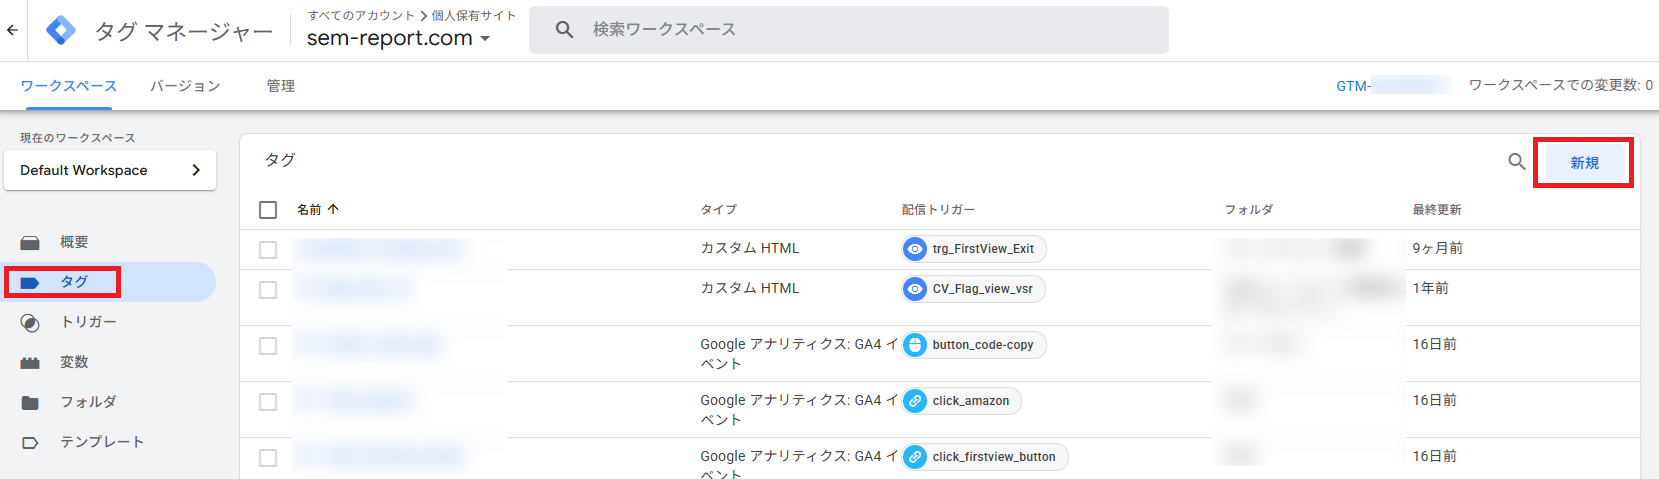Image resolution: width=1659 pixels, height=479 pixels.
Task: Click the Tag Manager logo icon
Action: coord(61,30)
